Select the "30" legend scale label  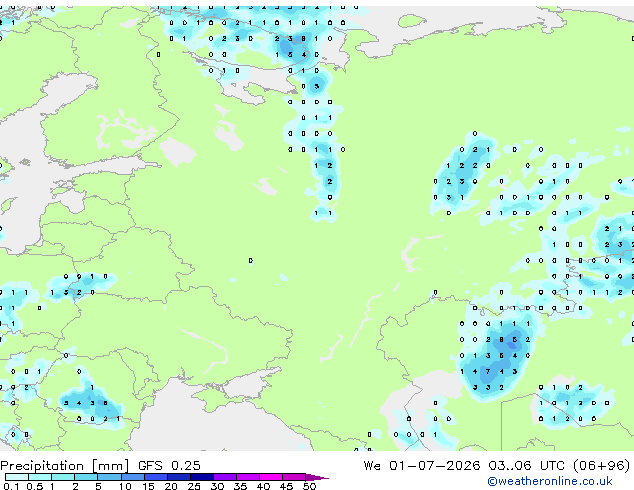click(x=217, y=486)
